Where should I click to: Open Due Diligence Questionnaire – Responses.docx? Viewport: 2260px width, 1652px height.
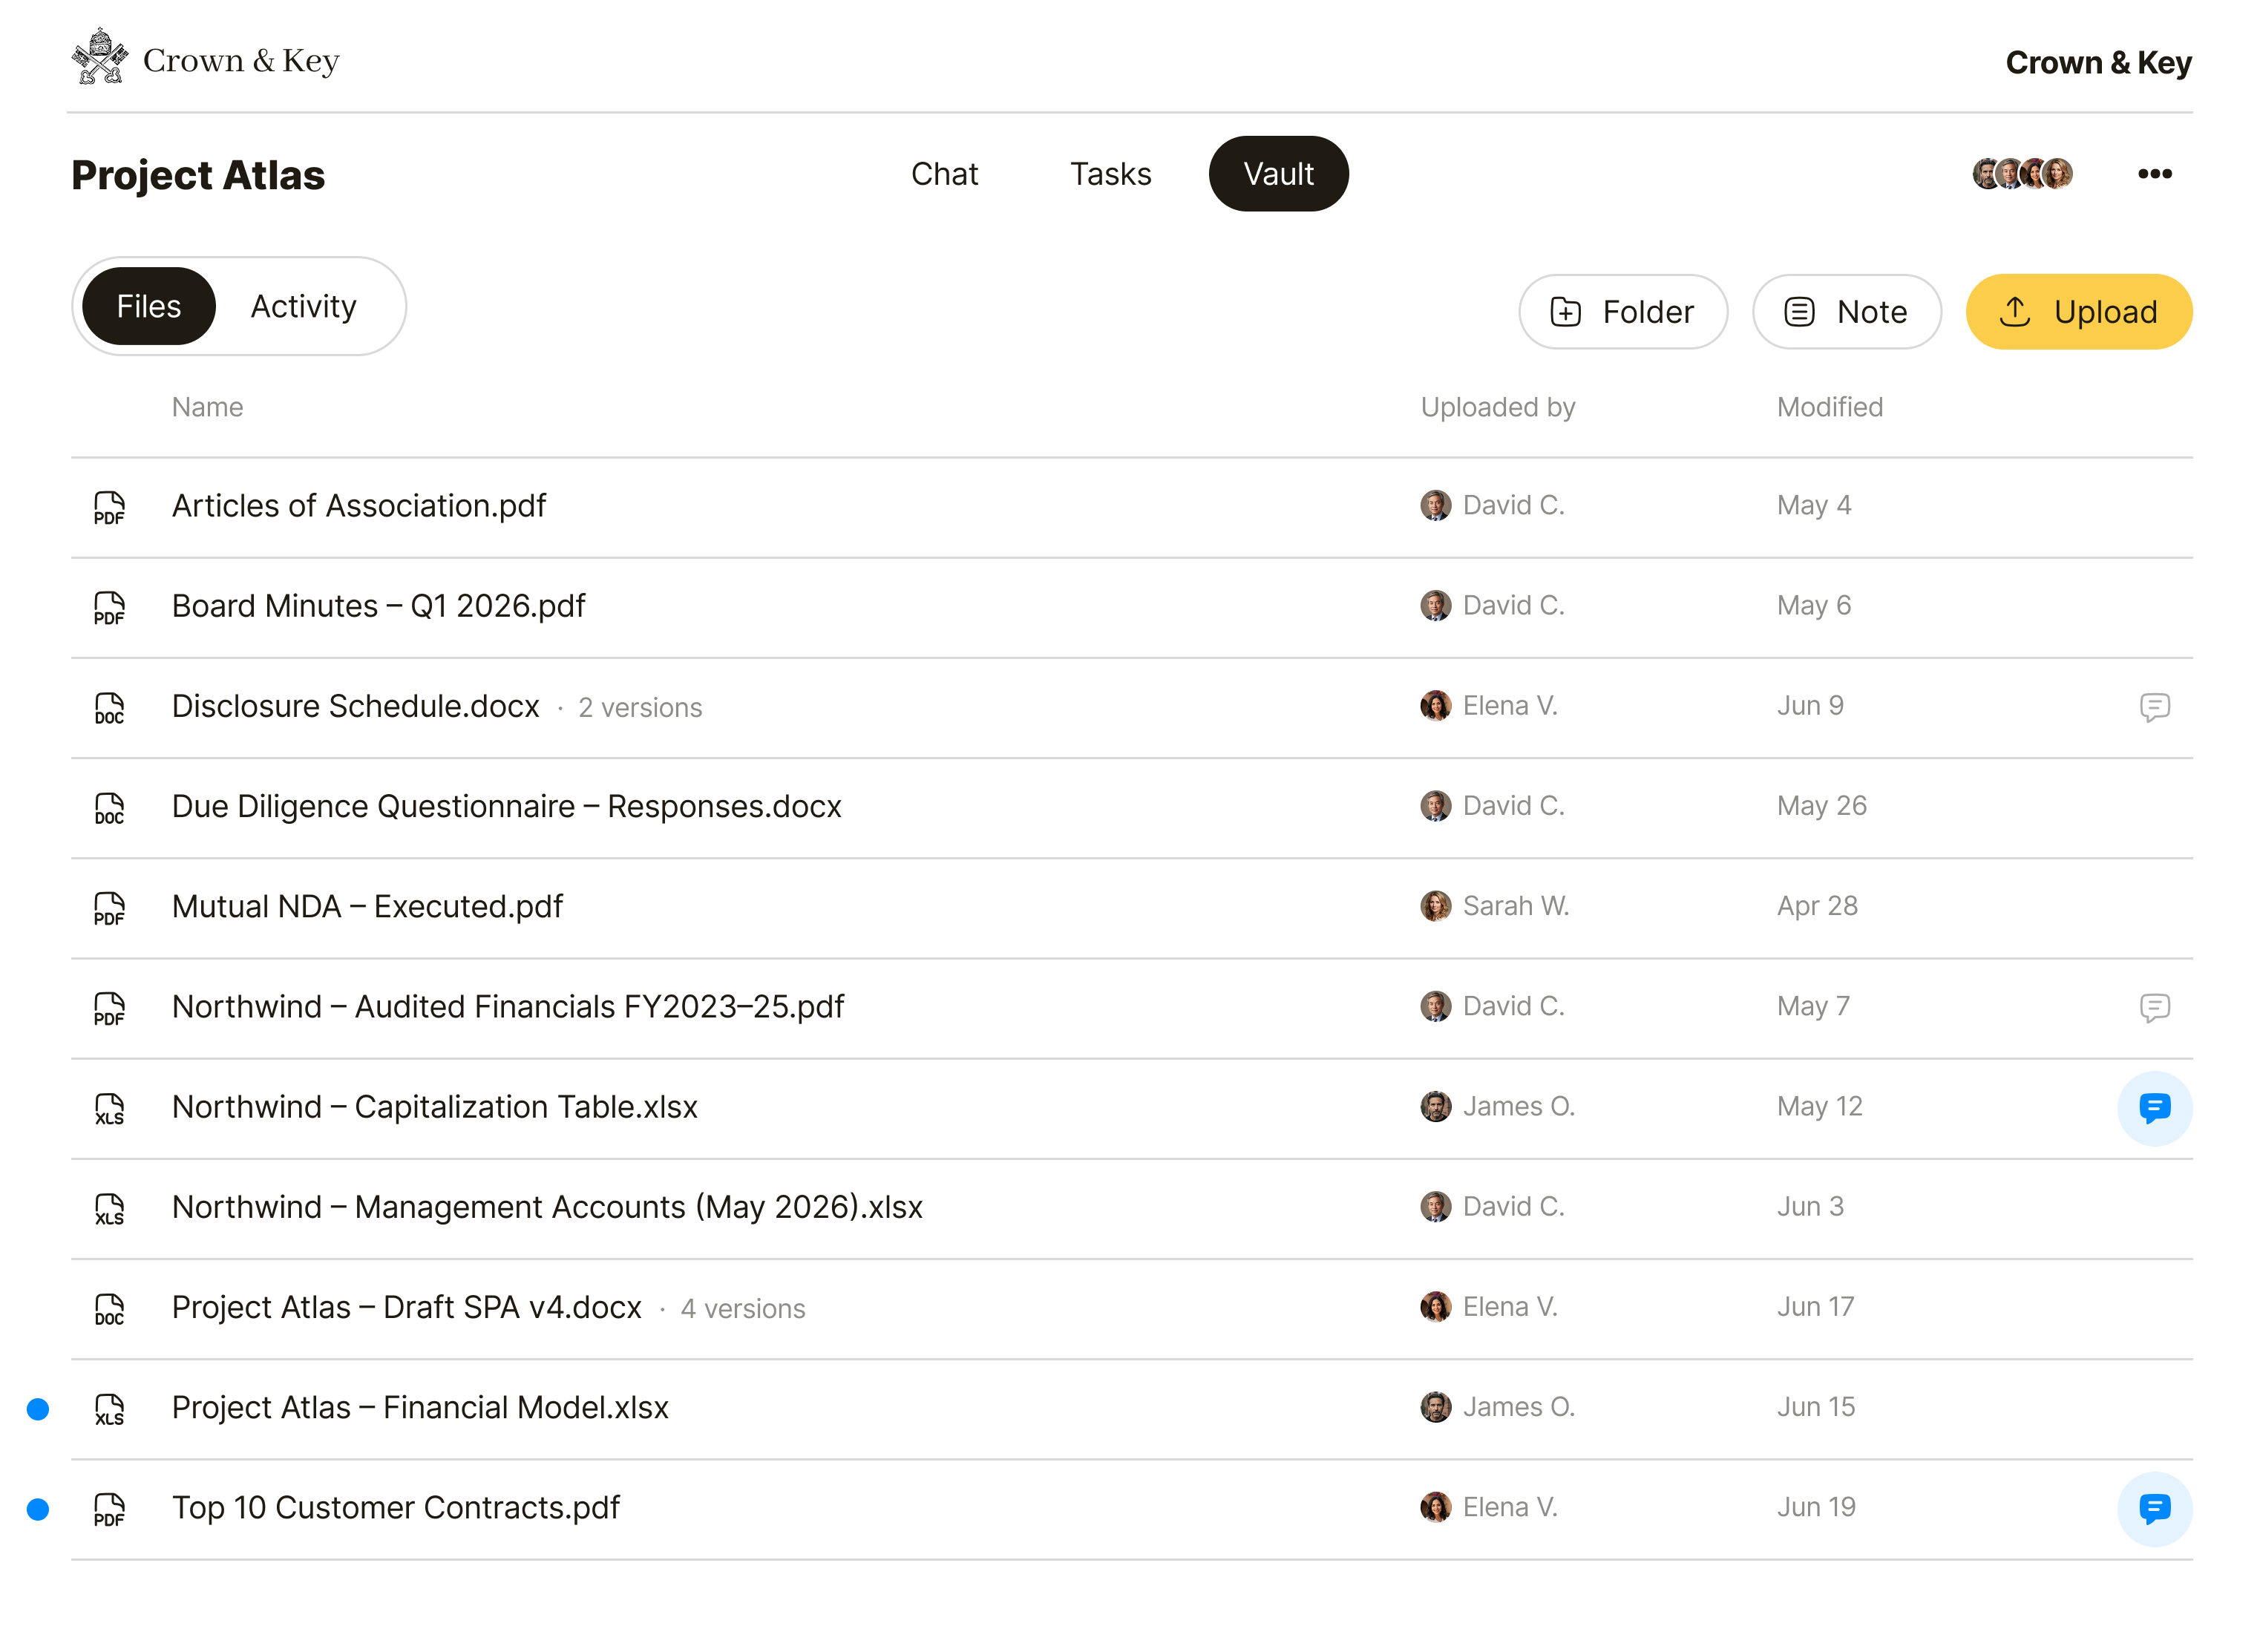(506, 806)
